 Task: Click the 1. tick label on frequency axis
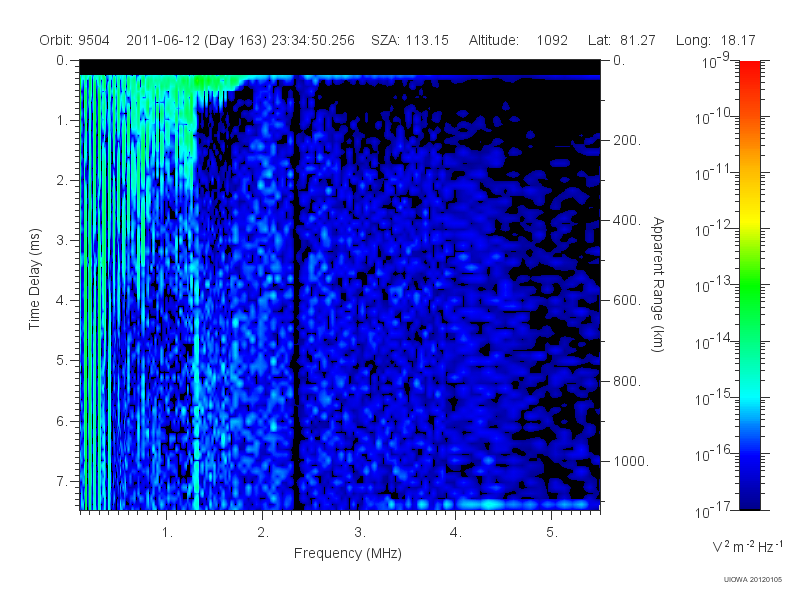(x=167, y=533)
